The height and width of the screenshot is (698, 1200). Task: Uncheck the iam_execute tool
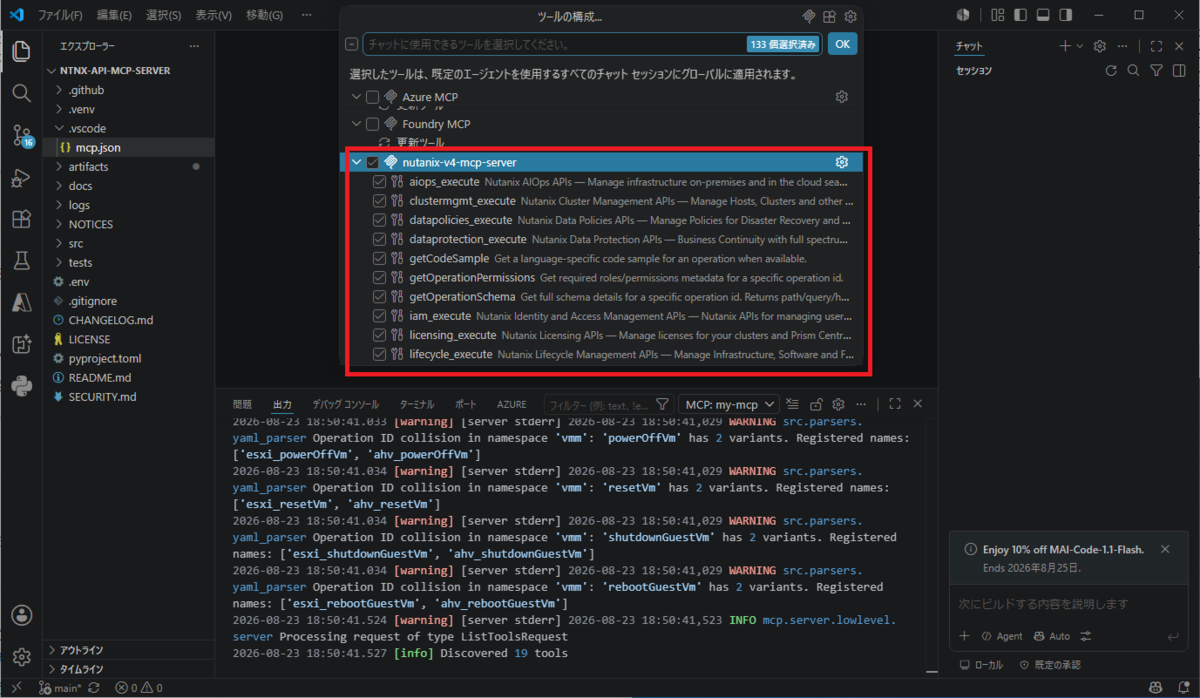[380, 316]
